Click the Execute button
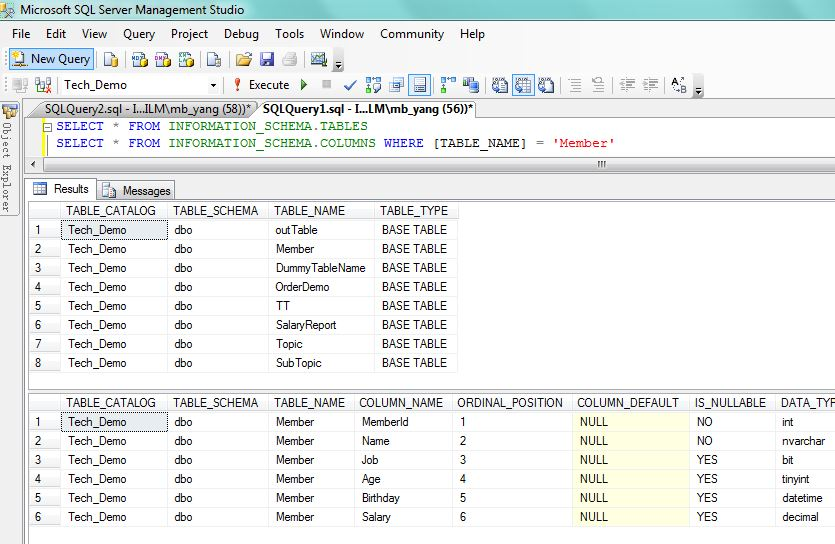835x544 pixels. pos(261,85)
